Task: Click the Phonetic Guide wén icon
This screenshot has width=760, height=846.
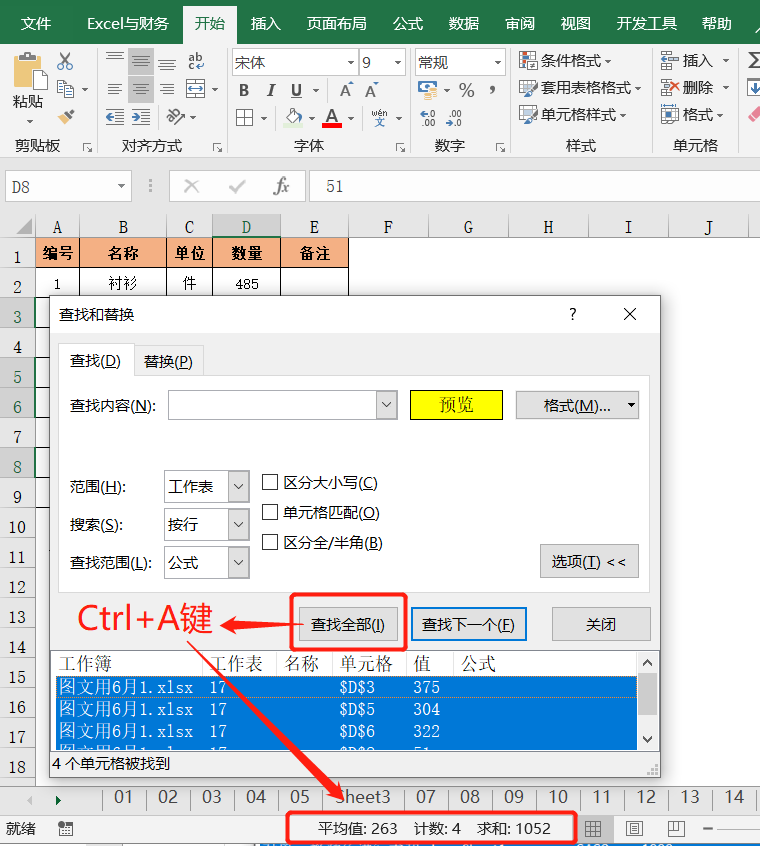Action: click(x=380, y=117)
